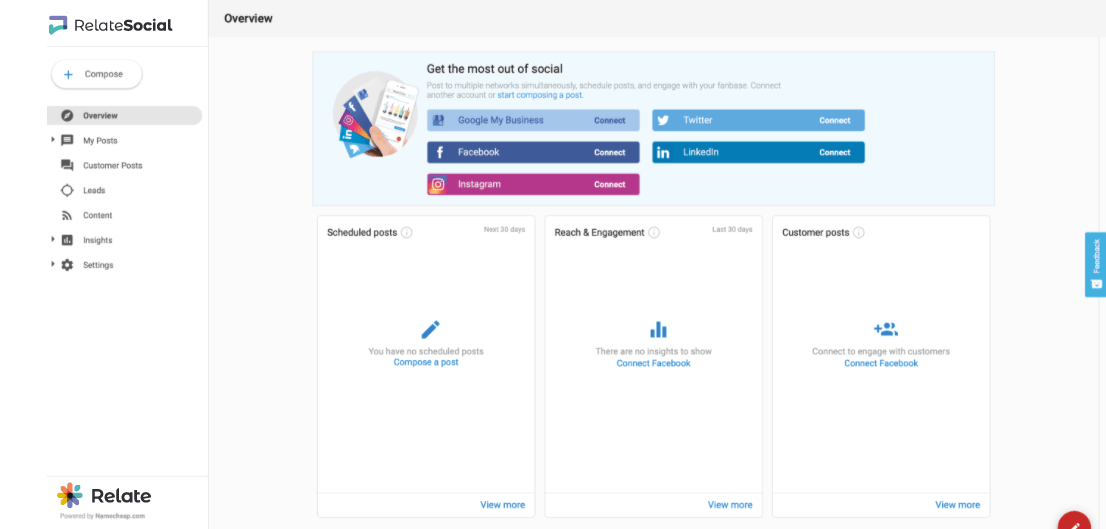Click the Overview compass icon
The image size is (1106, 529).
coord(67,116)
